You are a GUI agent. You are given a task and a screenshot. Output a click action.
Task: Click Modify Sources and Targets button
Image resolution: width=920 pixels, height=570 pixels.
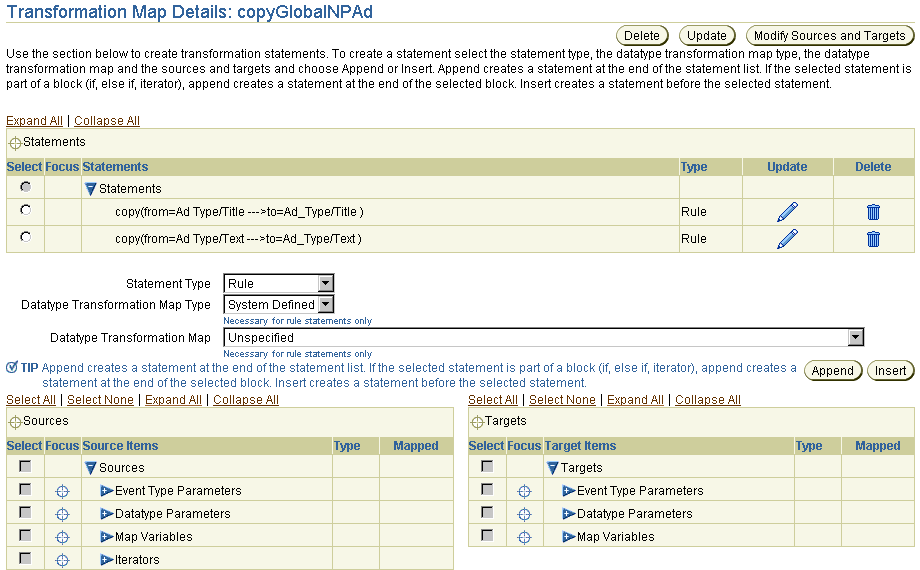coord(830,36)
